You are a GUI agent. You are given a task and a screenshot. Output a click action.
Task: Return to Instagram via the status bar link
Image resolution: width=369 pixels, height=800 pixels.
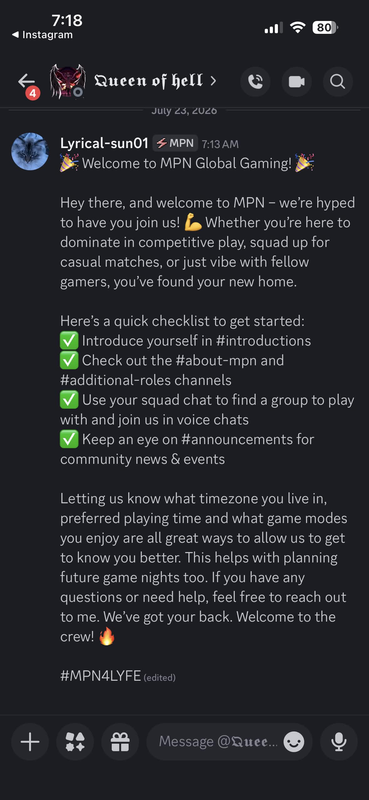tap(42, 35)
